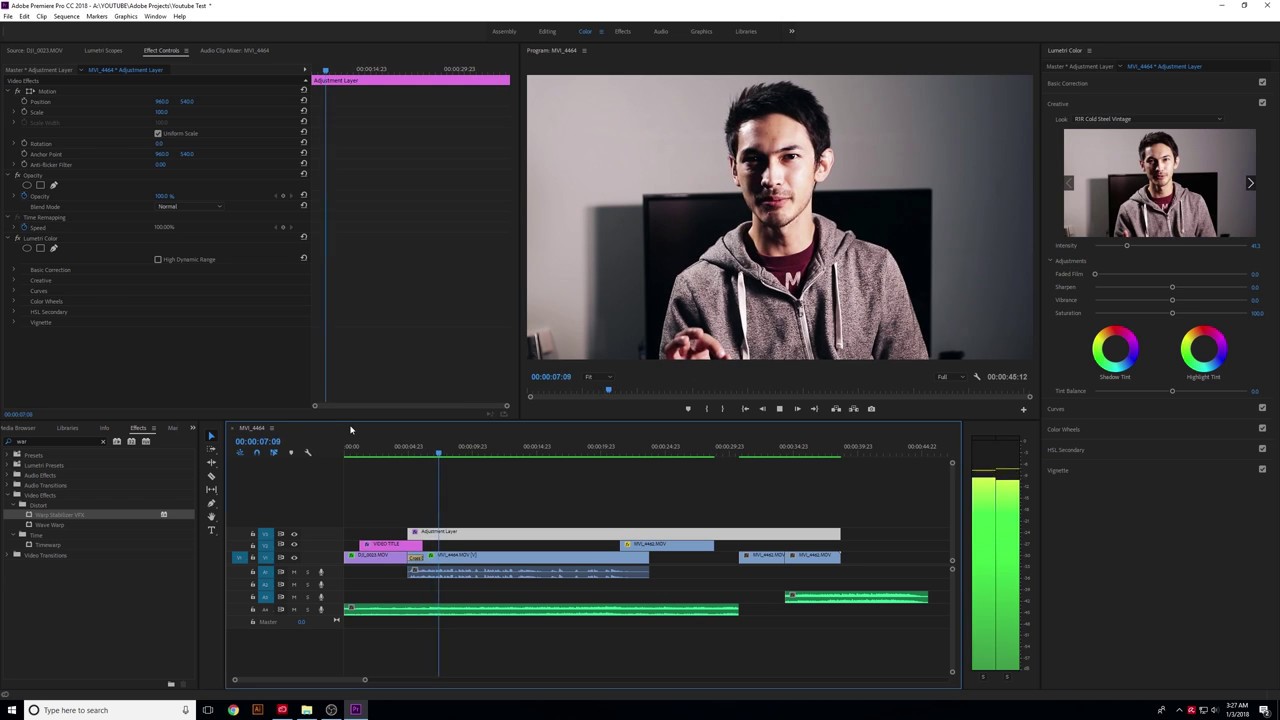The height and width of the screenshot is (720, 1280).
Task: Clear the Effects search field
Action: point(102,441)
